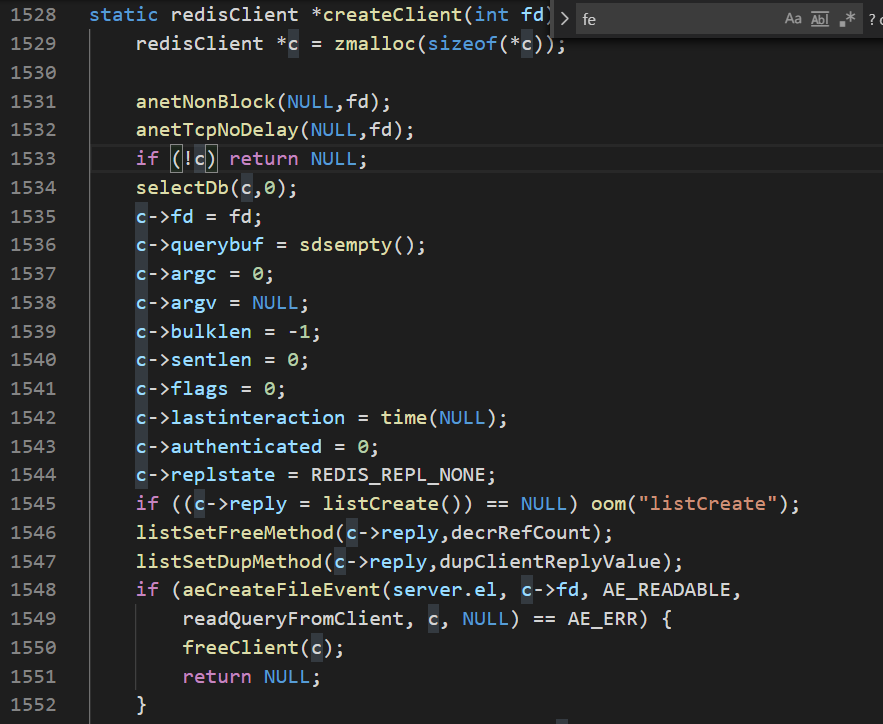Viewport: 883px width, 724px height.
Task: Click the createClient function name
Action: coord(393,15)
